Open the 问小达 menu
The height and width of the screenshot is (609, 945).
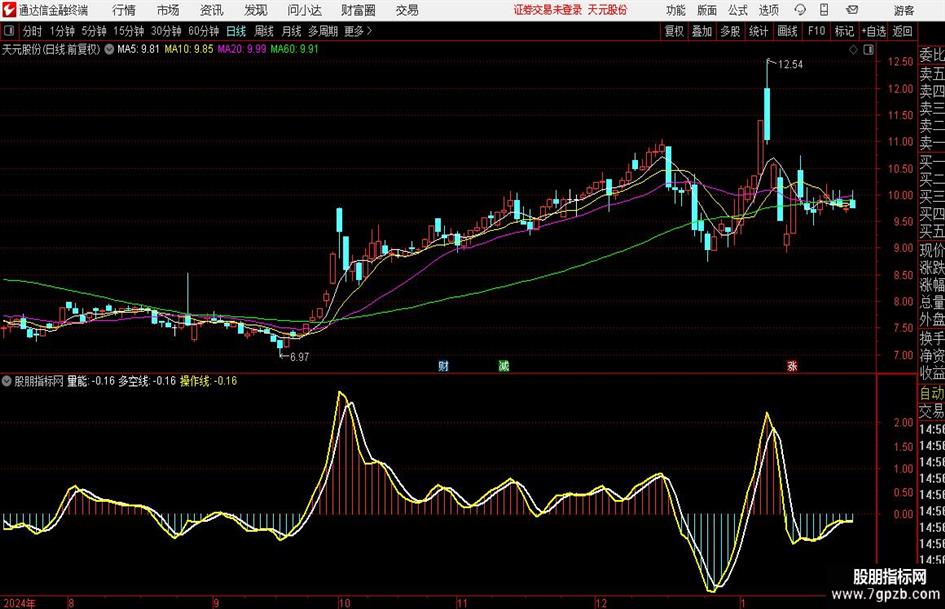pos(304,10)
